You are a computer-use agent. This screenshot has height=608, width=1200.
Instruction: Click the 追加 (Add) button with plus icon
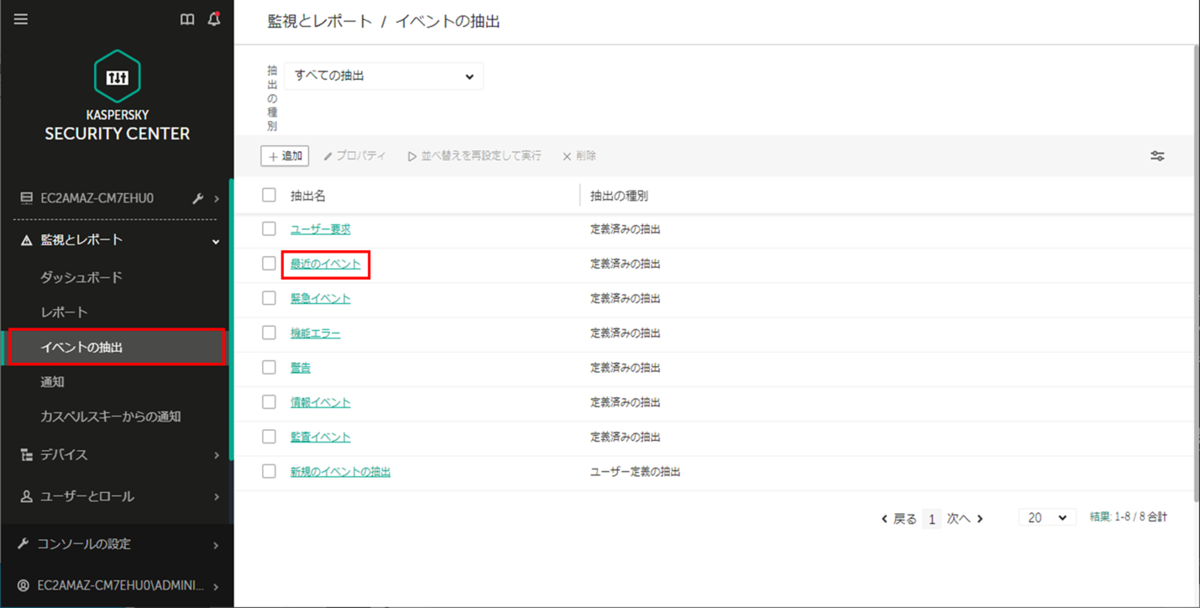coord(284,155)
